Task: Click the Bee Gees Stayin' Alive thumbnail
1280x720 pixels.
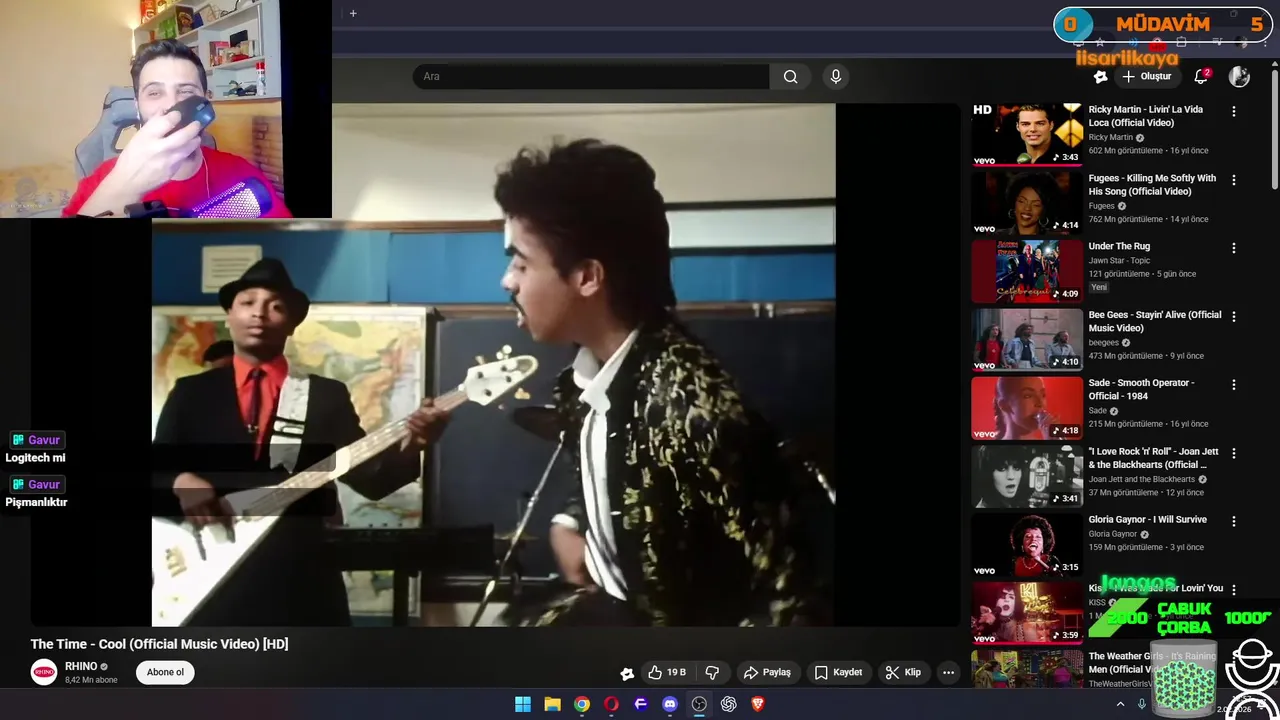Action: [1027, 339]
